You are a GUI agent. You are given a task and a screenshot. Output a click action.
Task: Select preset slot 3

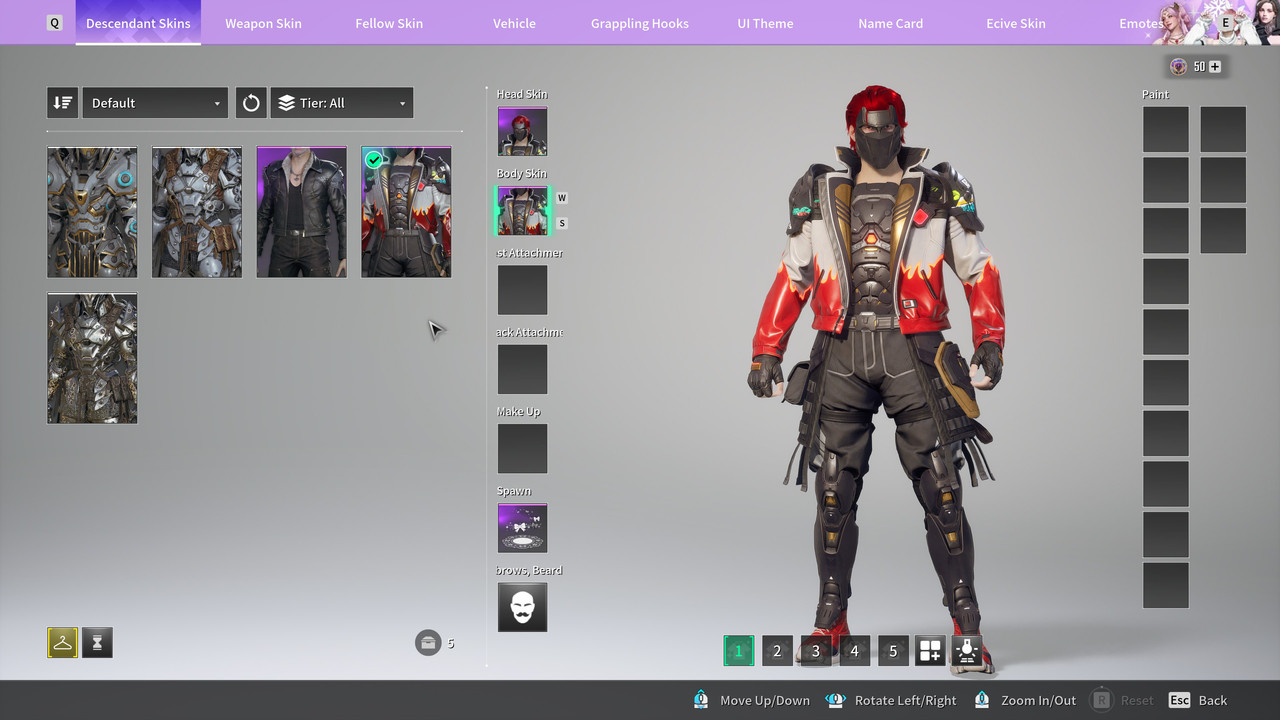pyautogui.click(x=816, y=651)
